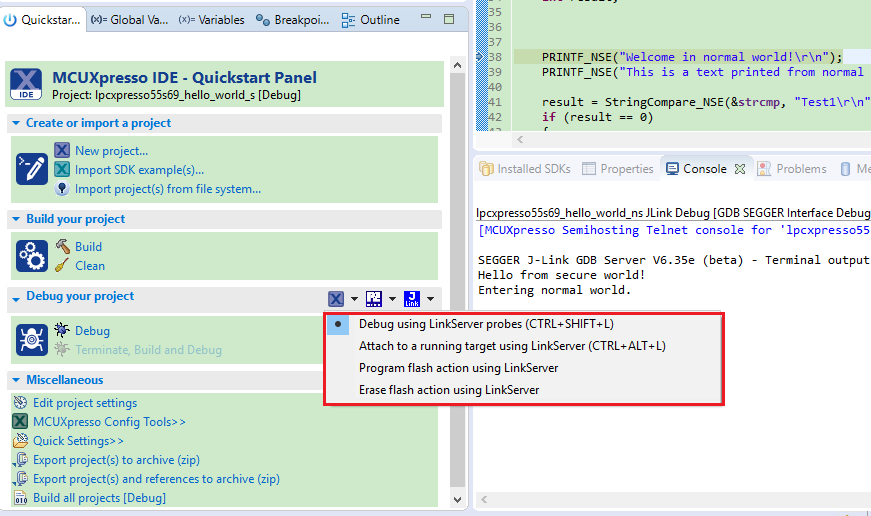This screenshot has width=871, height=516.
Task: Click the New project... link
Action: 111,151
